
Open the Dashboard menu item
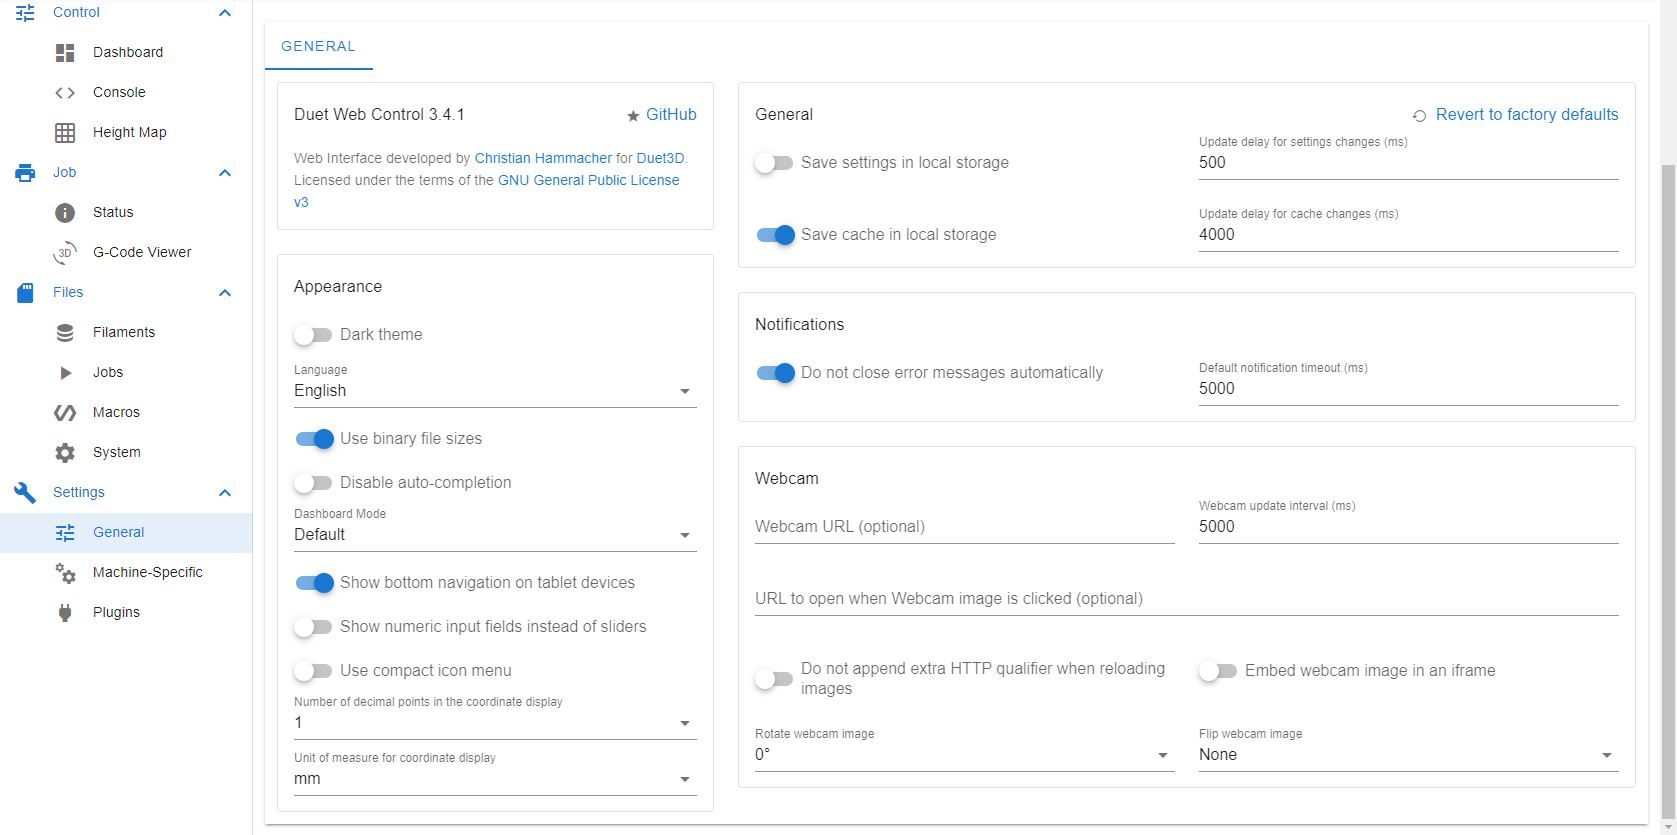pyautogui.click(x=126, y=52)
